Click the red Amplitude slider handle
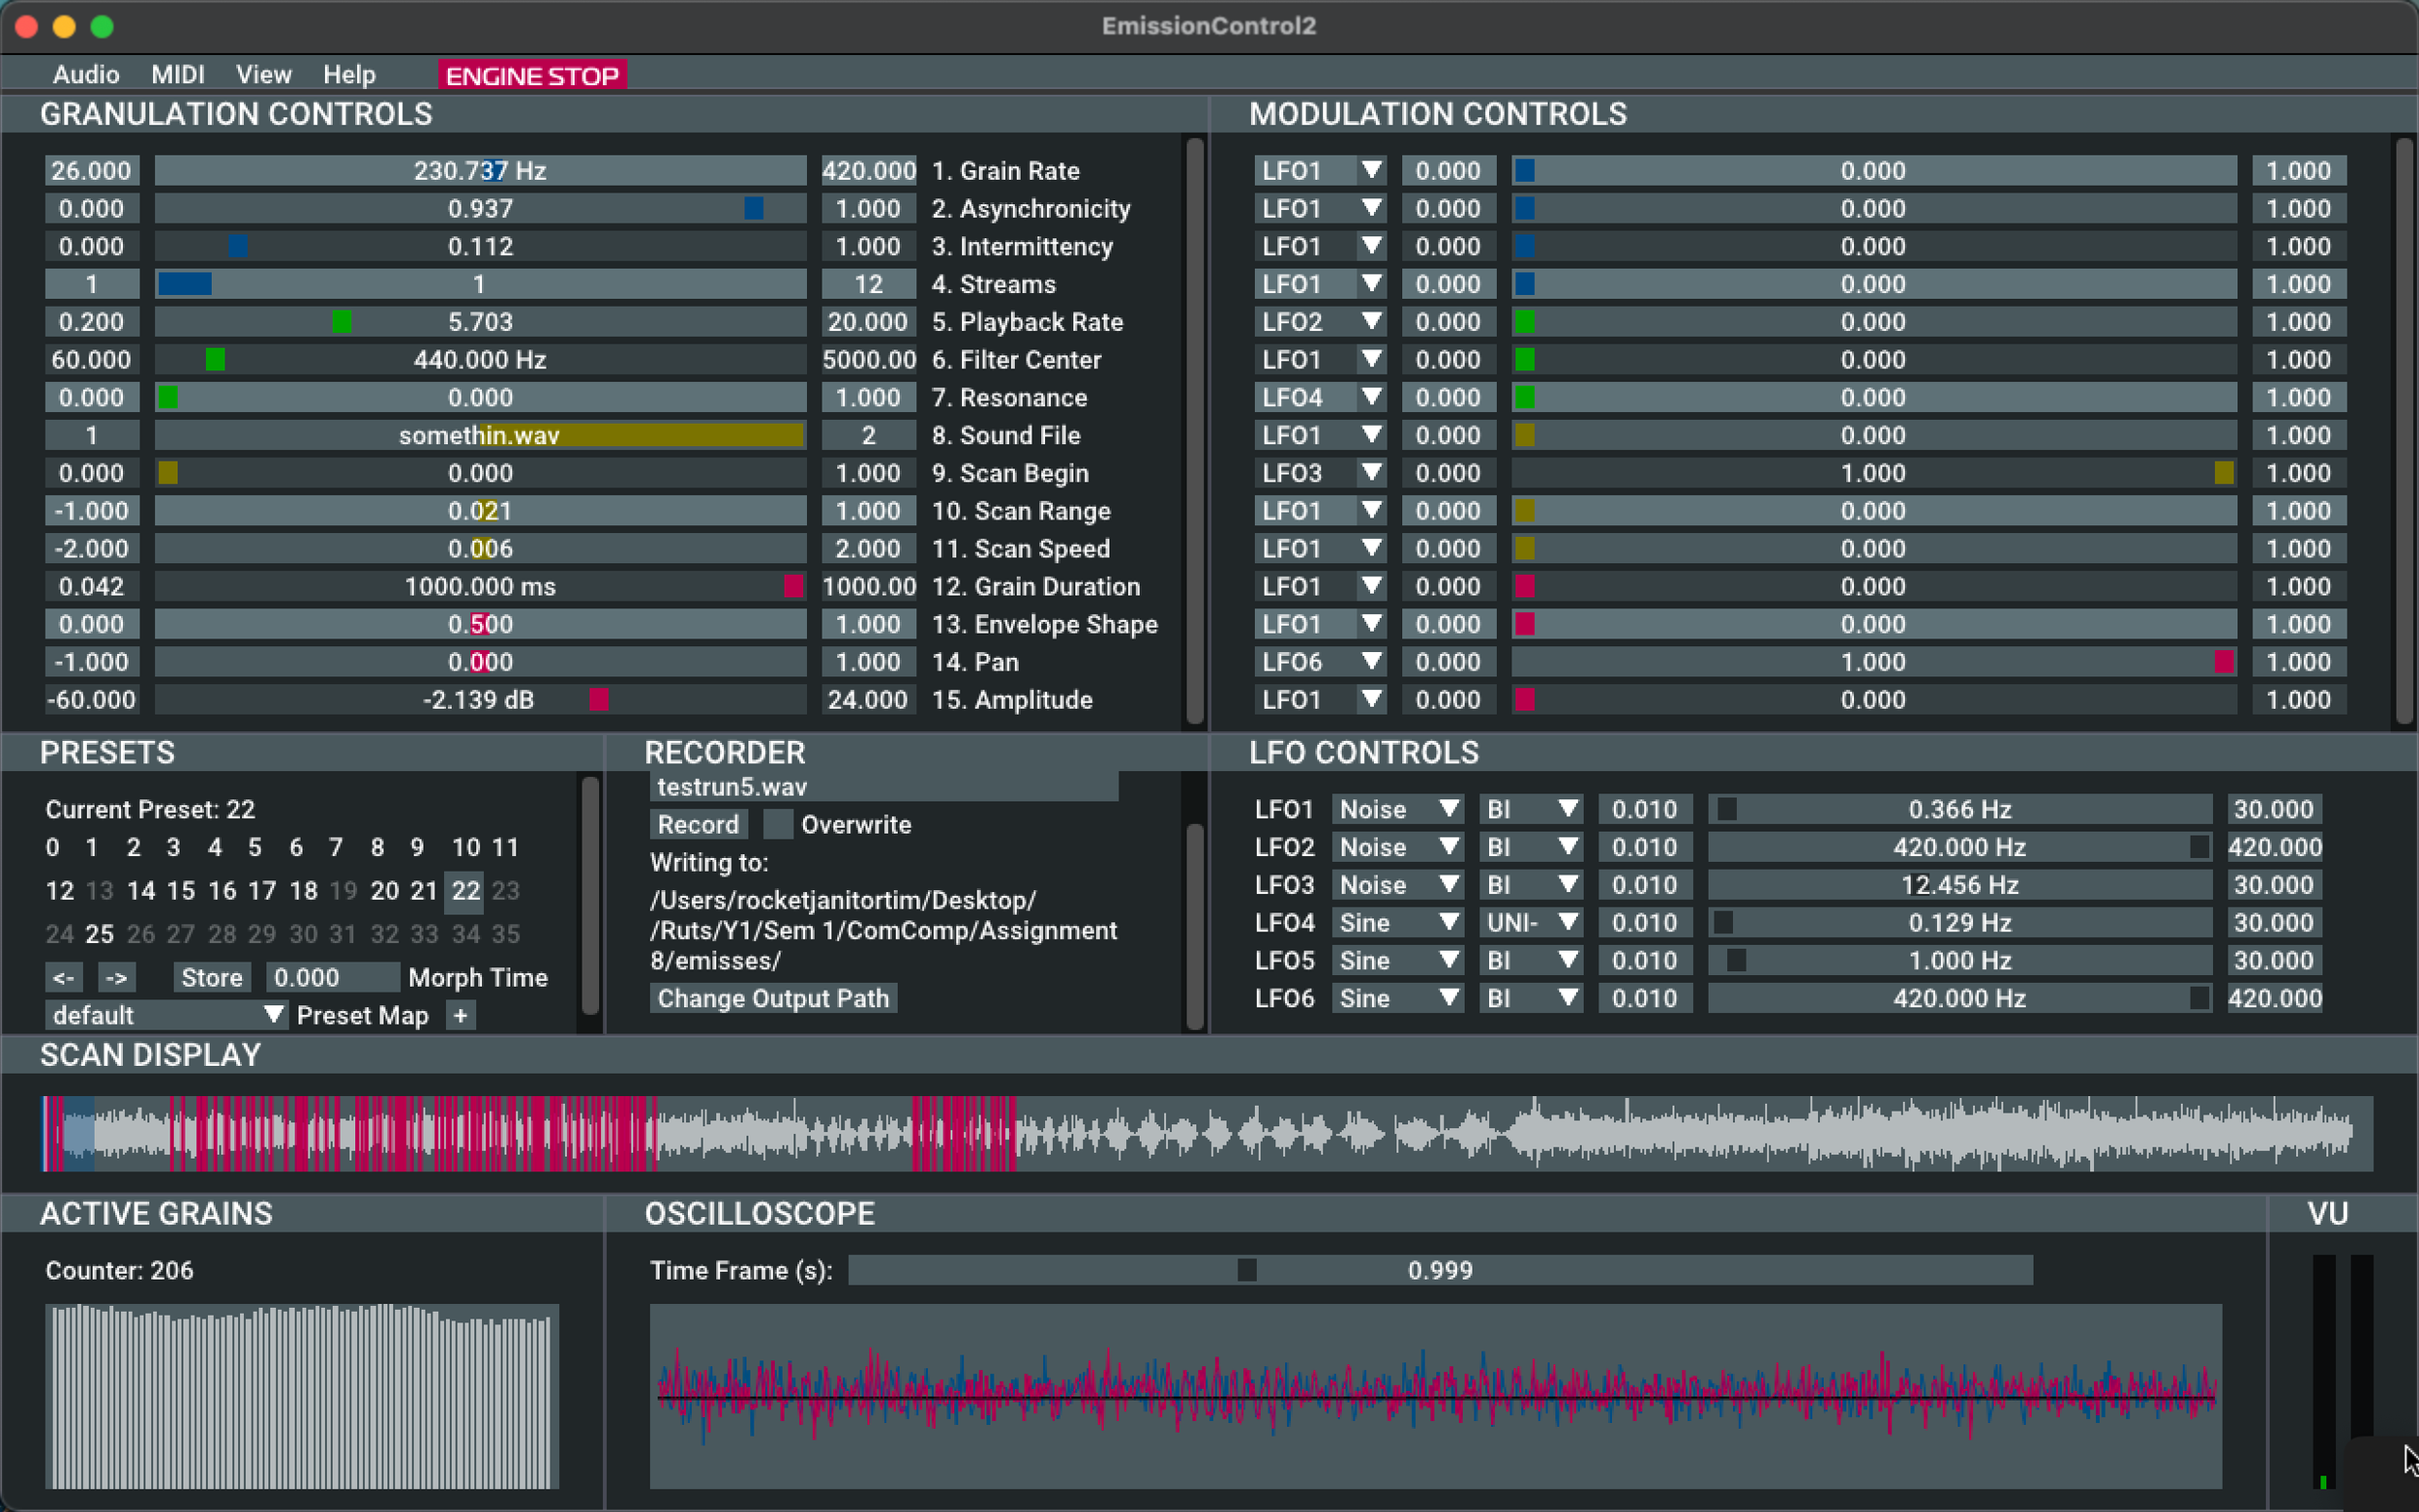2419x1512 pixels. click(599, 700)
